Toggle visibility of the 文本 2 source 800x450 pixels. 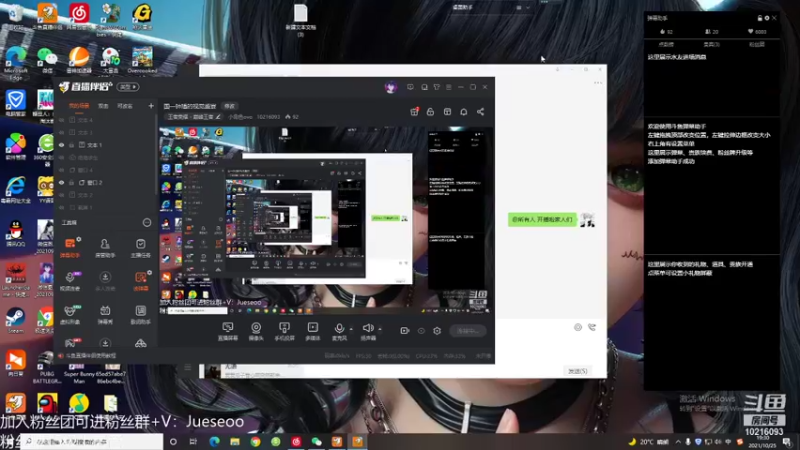(x=62, y=195)
